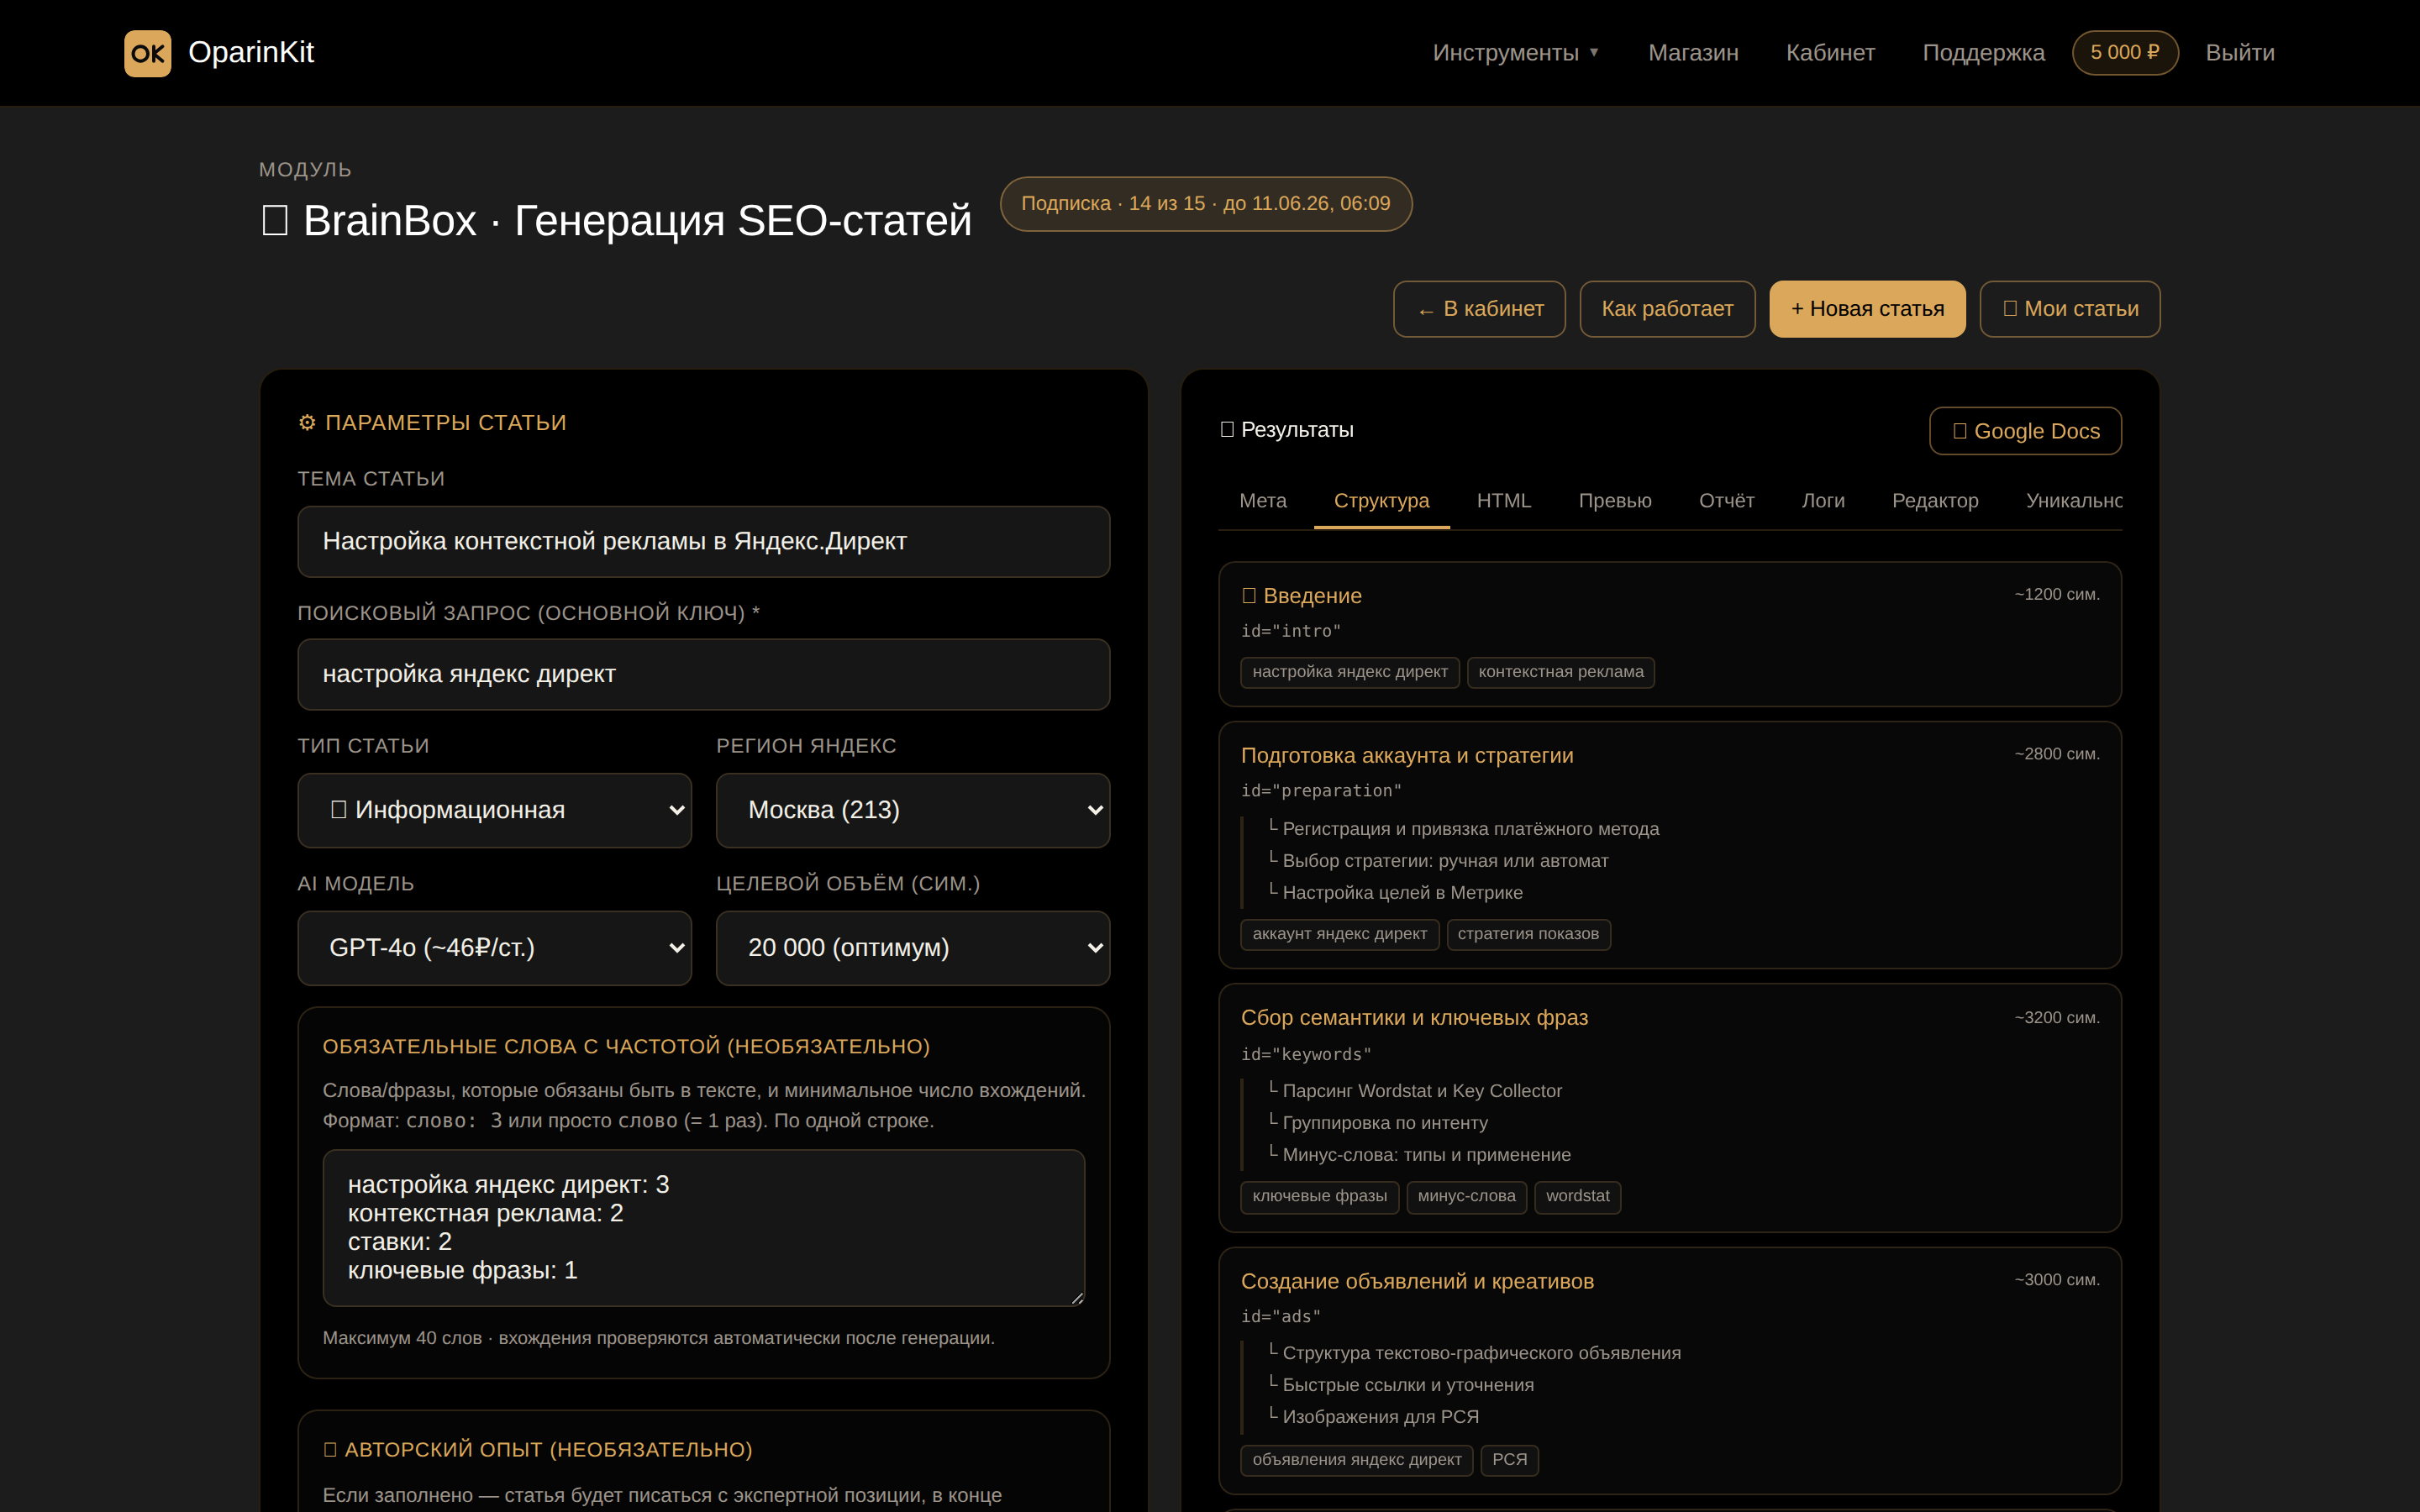
Task: Click the gear icon beside ПАРАМЕТРЫ СТАТЬИ
Action: click(x=307, y=423)
